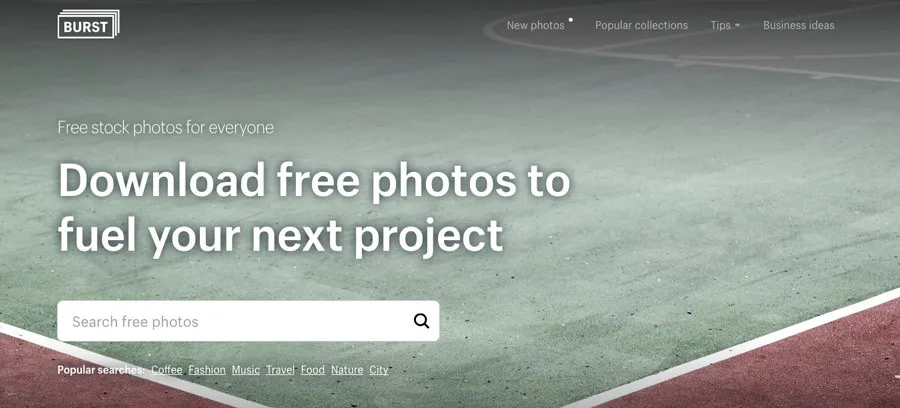Open the Tips menu
This screenshot has width=900, height=408.
(x=725, y=25)
